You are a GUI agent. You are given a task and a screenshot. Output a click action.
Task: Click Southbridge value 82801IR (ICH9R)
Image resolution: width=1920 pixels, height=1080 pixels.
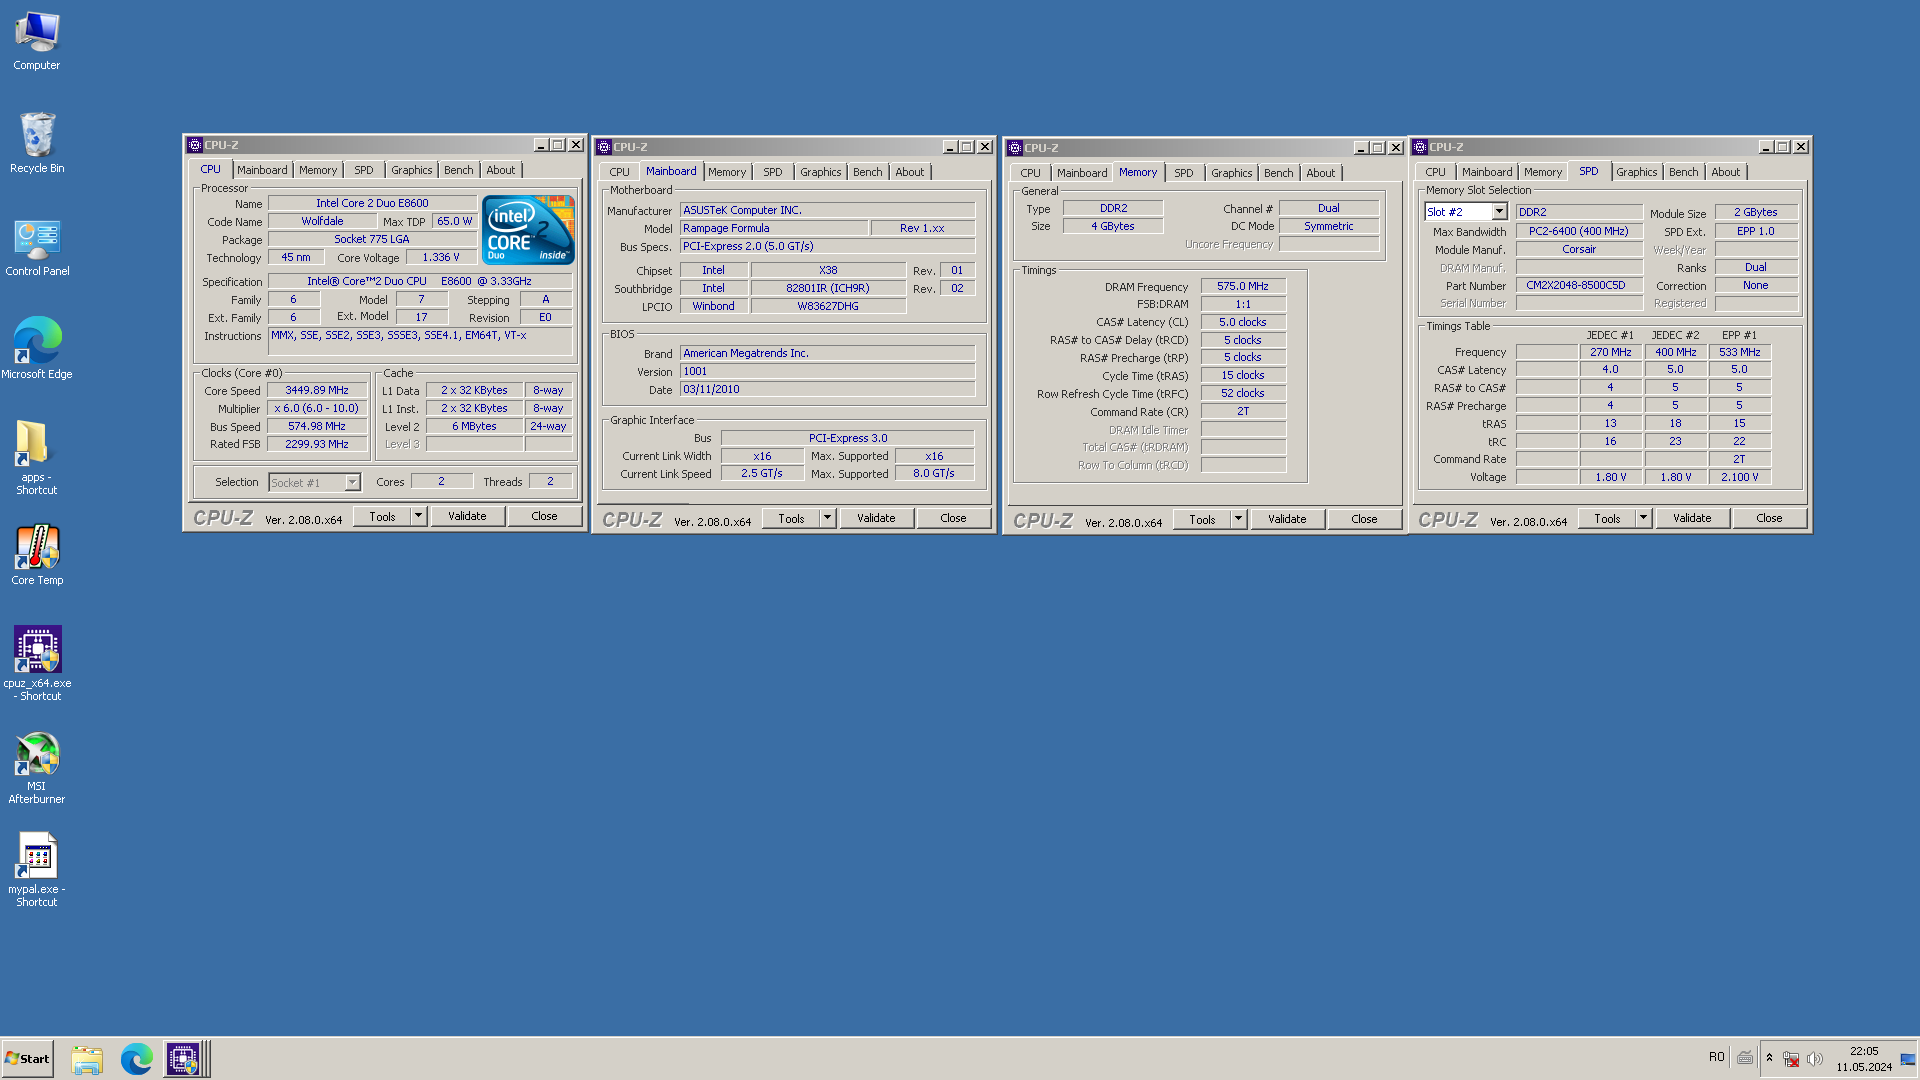point(828,289)
